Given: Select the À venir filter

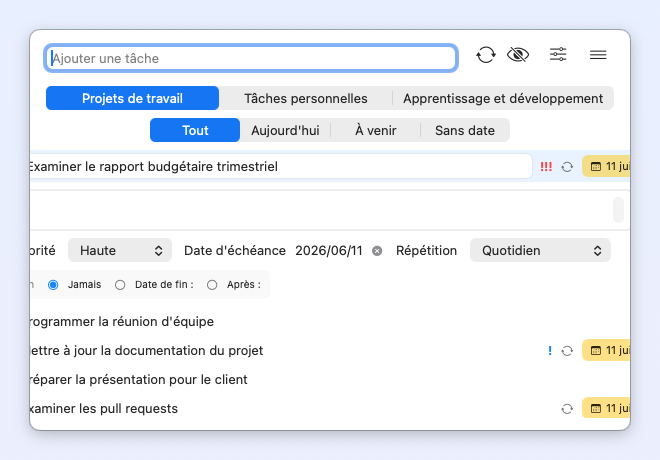Looking at the screenshot, I should (x=375, y=130).
